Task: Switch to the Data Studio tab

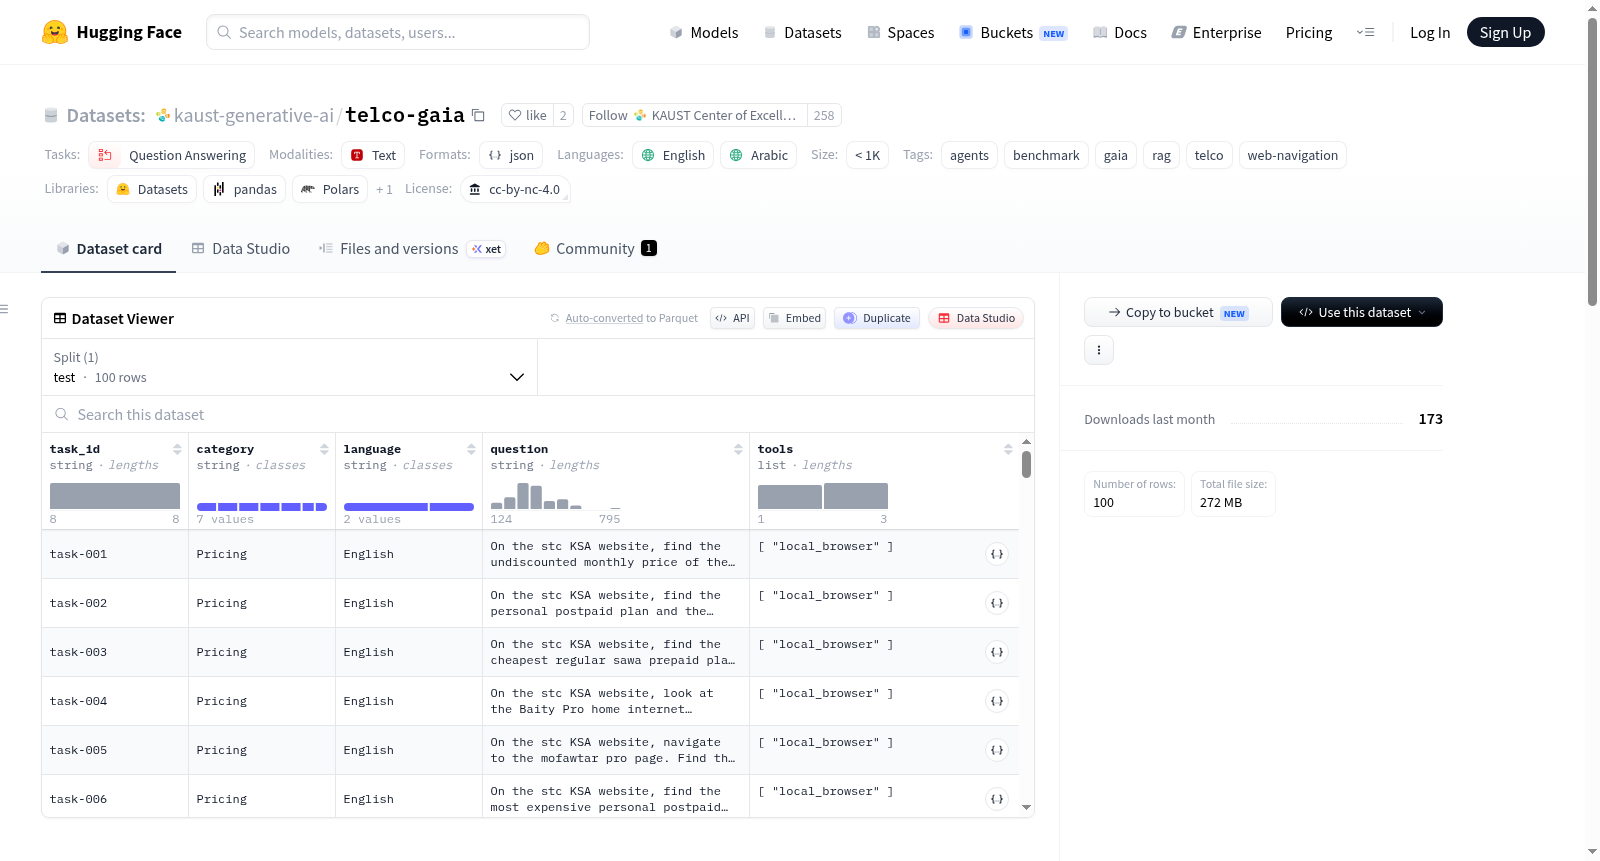Action: [241, 249]
